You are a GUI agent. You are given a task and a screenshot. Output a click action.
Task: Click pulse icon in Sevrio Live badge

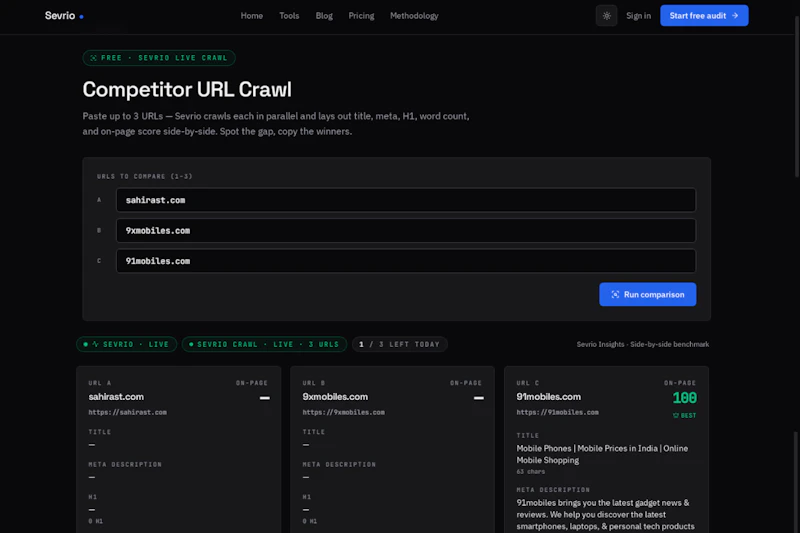pyautogui.click(x=95, y=344)
